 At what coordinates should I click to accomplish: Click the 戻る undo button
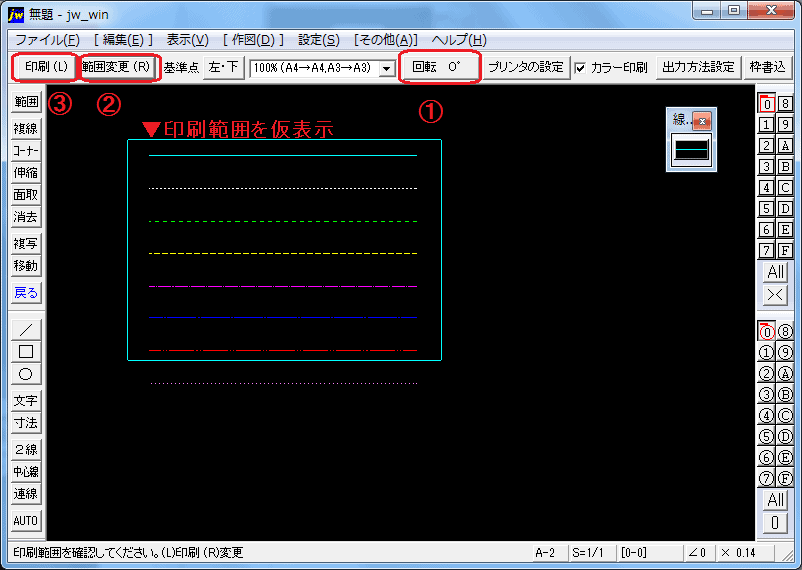click(26, 293)
